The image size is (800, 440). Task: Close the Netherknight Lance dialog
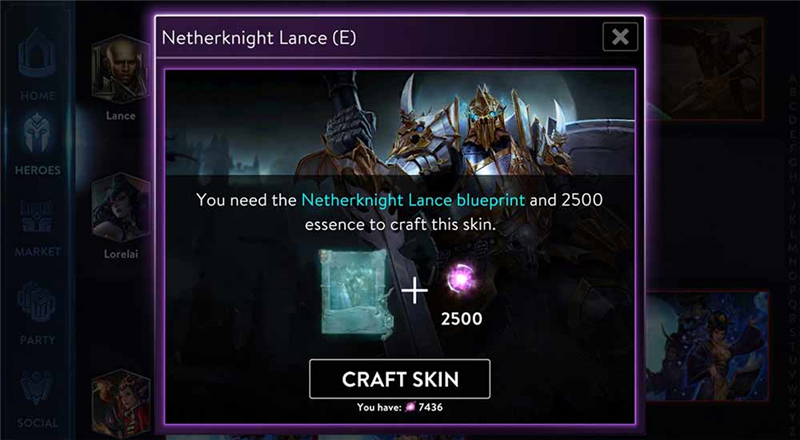620,37
